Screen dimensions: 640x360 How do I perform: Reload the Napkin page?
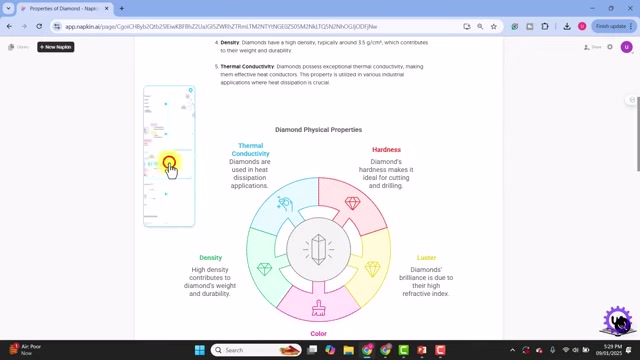[39, 26]
